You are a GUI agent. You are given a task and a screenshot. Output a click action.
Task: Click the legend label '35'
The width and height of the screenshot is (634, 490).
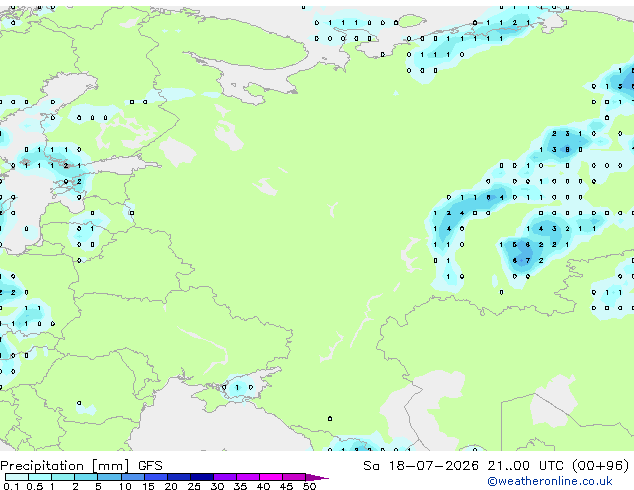[x=240, y=486]
